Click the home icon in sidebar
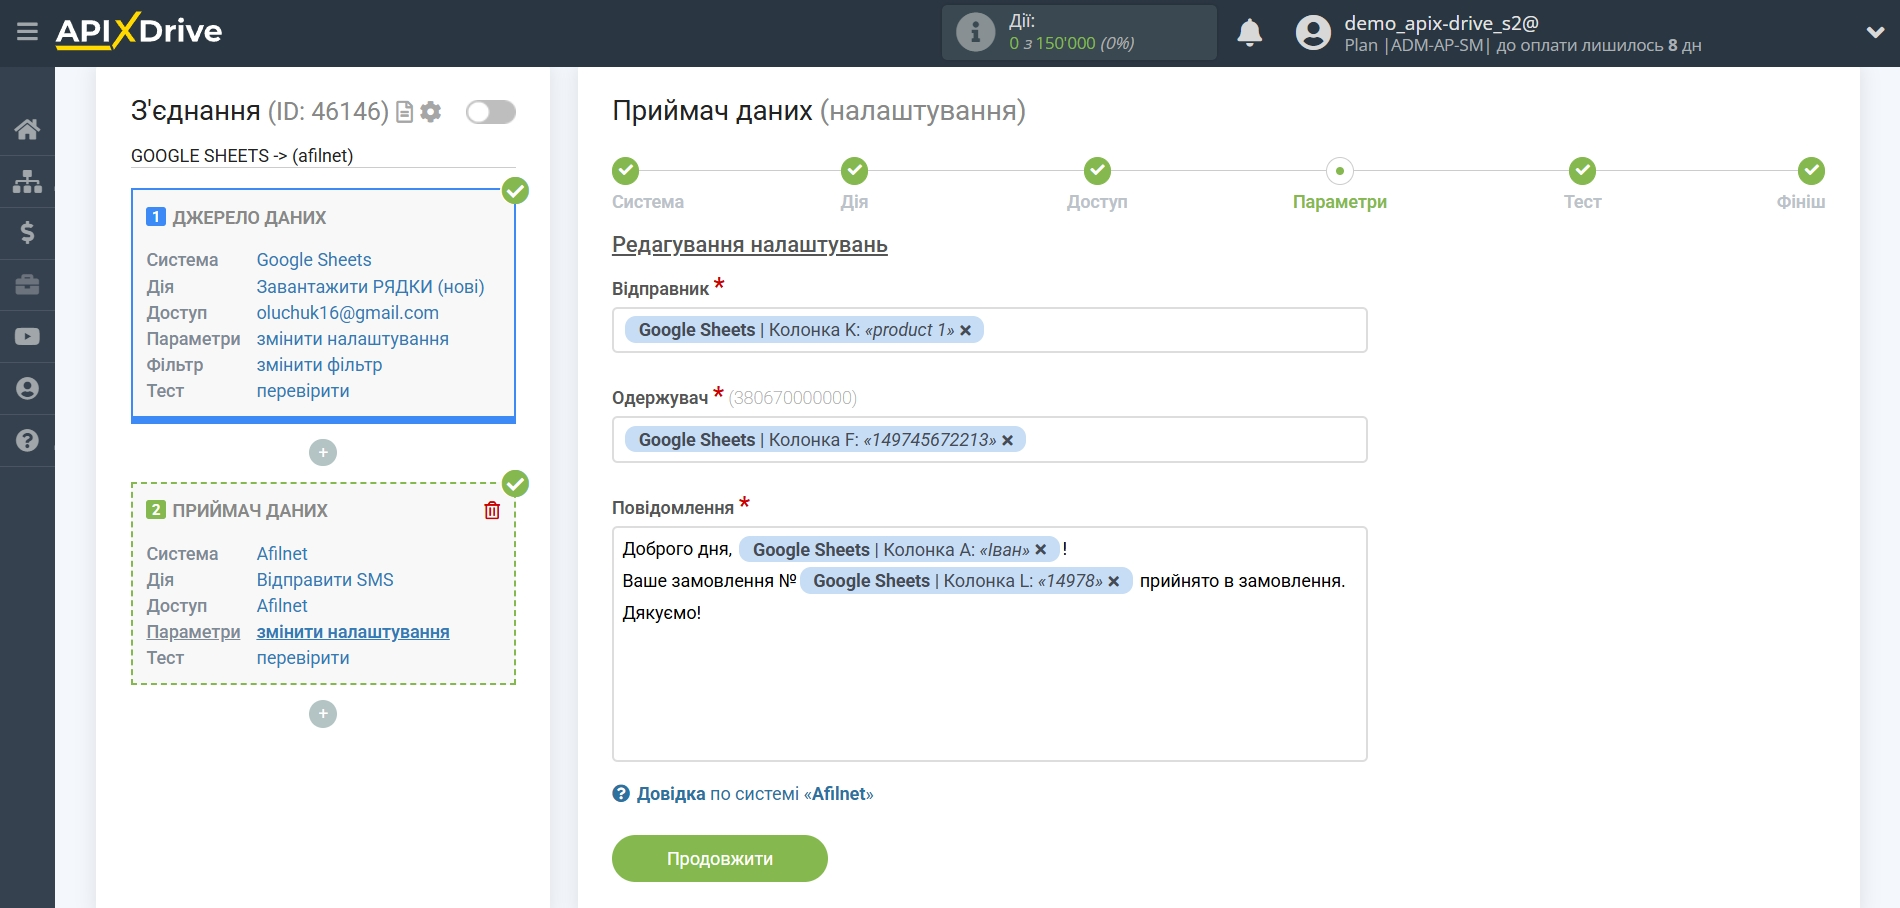The width and height of the screenshot is (1900, 908). 27,129
